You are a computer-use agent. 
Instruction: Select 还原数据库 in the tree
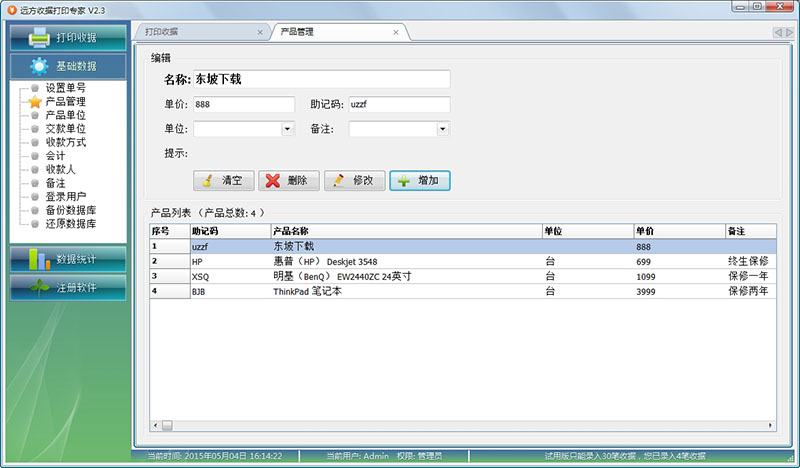tap(70, 224)
